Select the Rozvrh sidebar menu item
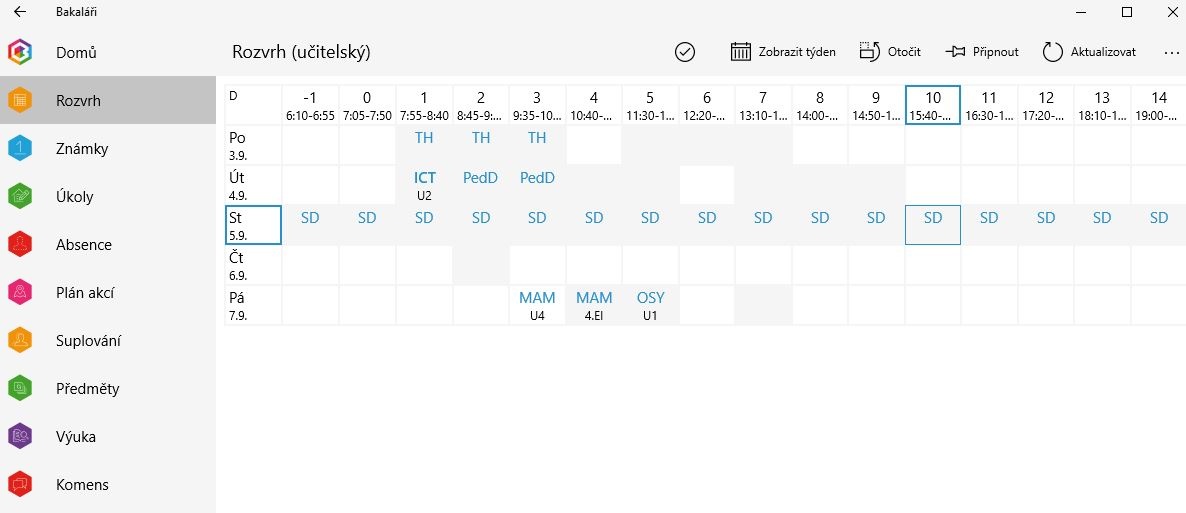 (x=108, y=100)
